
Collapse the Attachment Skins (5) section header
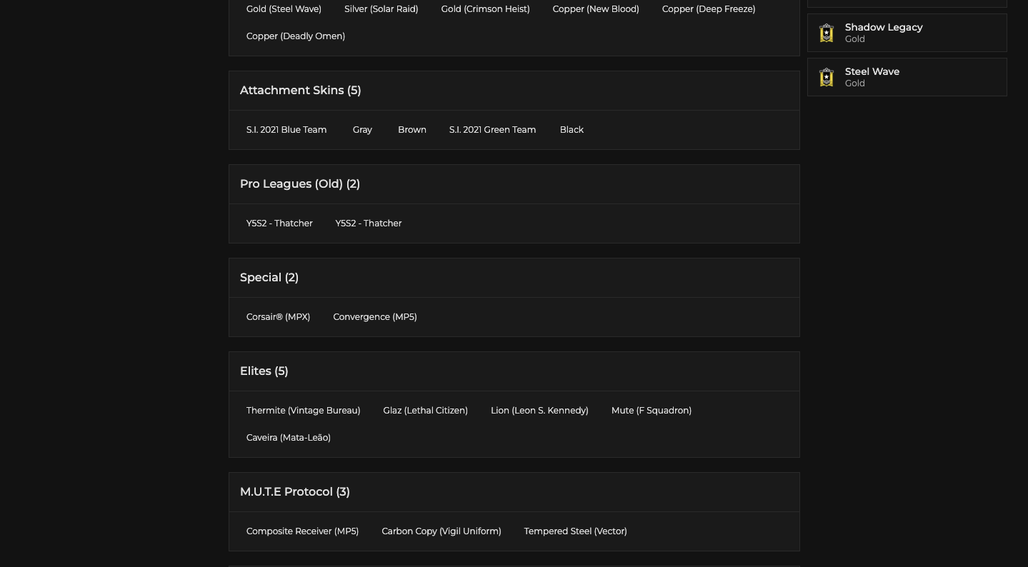pos(514,90)
